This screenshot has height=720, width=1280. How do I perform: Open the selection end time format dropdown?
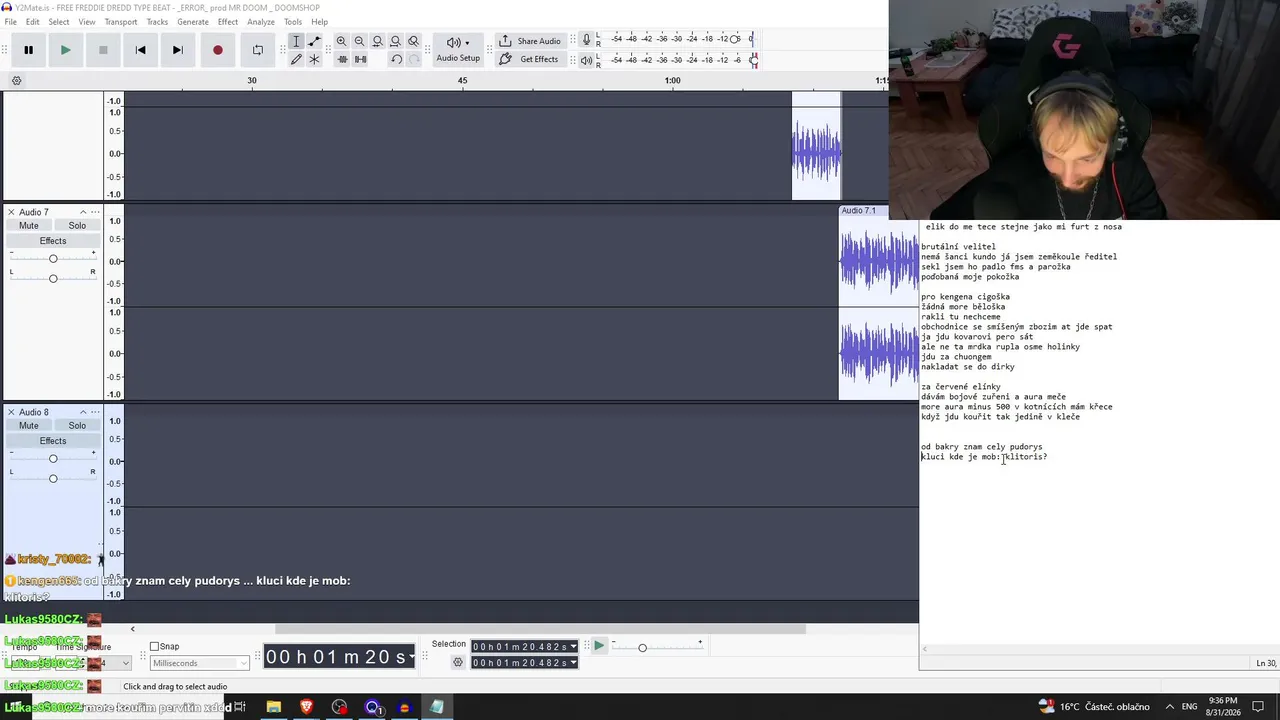(x=573, y=663)
